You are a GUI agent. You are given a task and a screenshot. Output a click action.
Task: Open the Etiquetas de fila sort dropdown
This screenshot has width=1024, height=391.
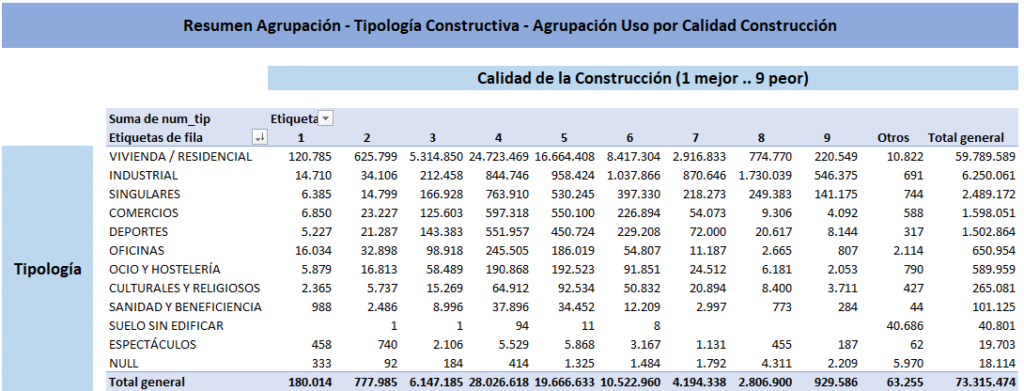point(259,137)
